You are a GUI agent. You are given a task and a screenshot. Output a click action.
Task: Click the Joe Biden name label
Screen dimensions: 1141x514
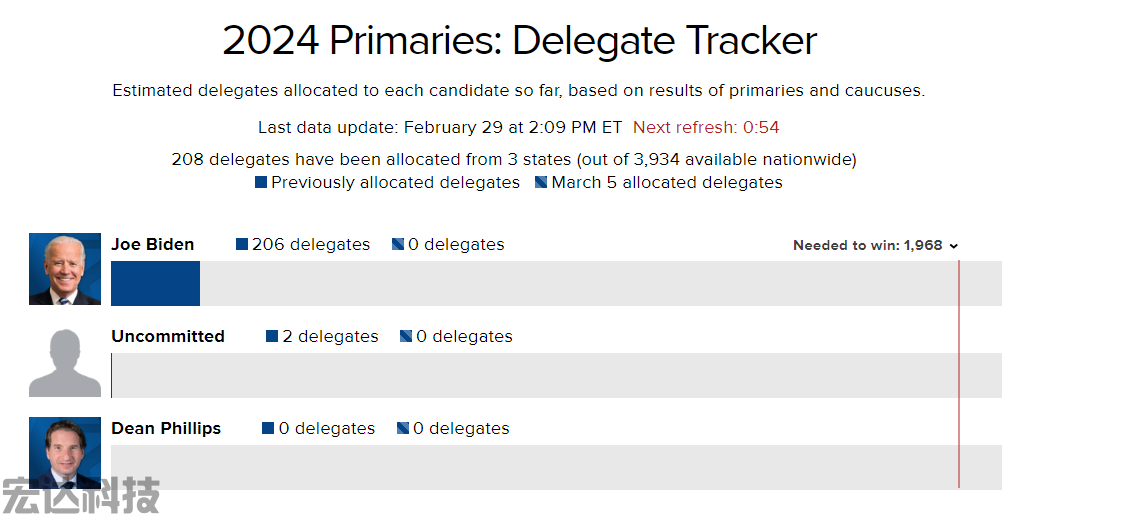click(x=153, y=245)
